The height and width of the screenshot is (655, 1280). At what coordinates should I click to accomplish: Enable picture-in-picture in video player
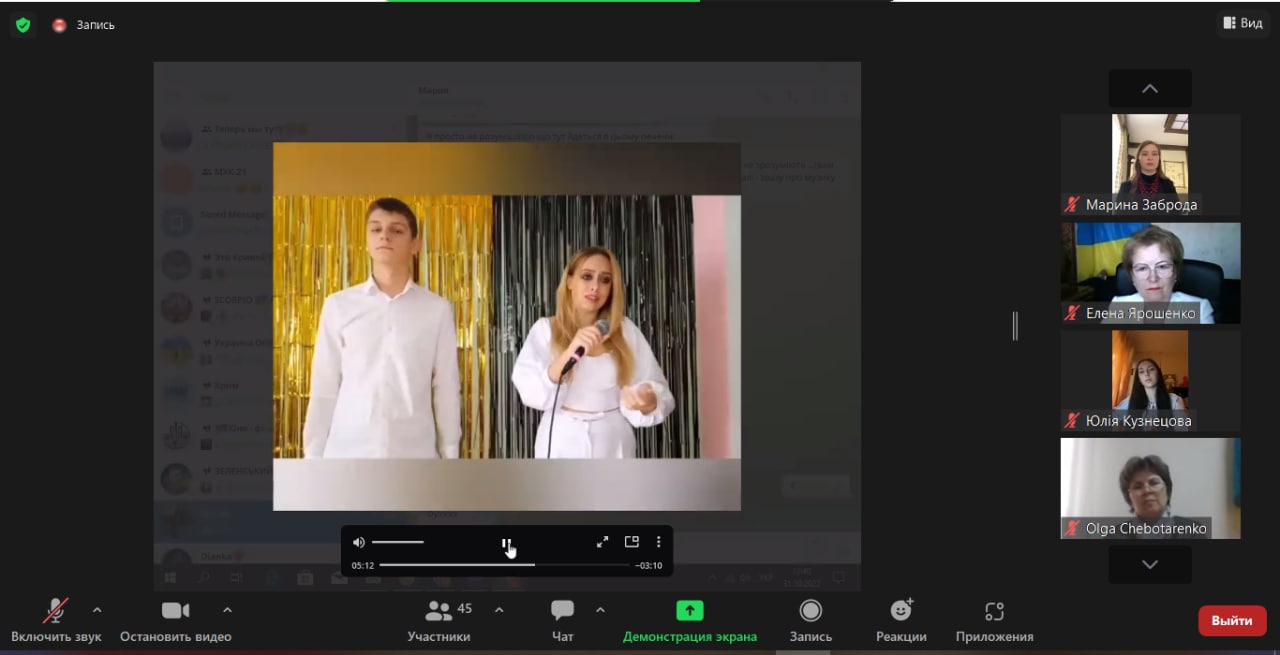pos(631,542)
